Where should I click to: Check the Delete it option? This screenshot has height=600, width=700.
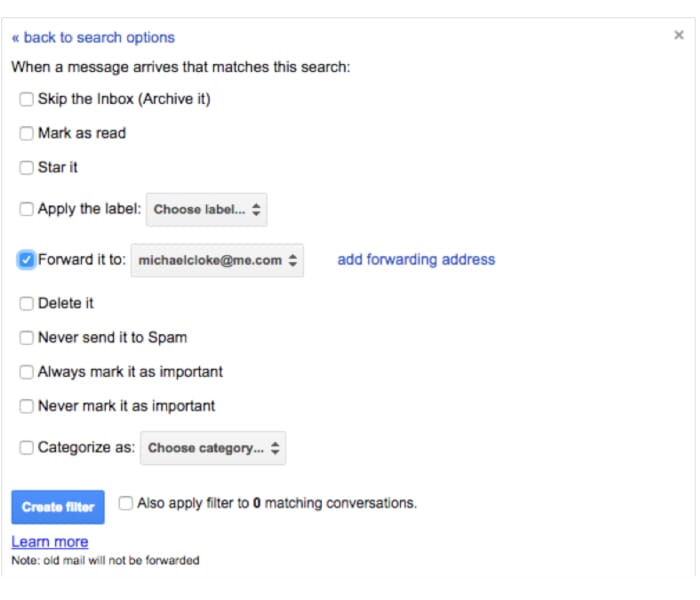click(26, 304)
